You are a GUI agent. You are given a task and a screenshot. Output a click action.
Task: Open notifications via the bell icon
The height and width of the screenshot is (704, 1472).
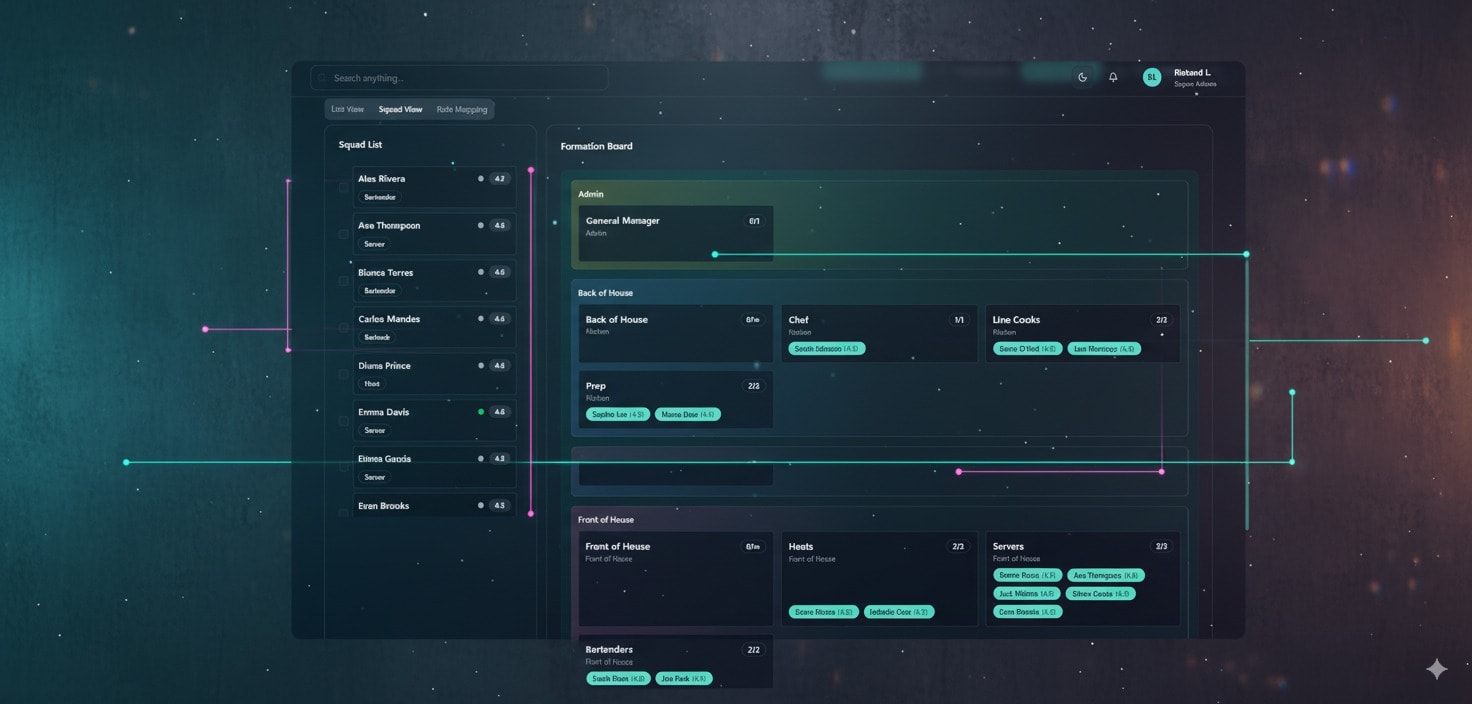pyautogui.click(x=1113, y=77)
